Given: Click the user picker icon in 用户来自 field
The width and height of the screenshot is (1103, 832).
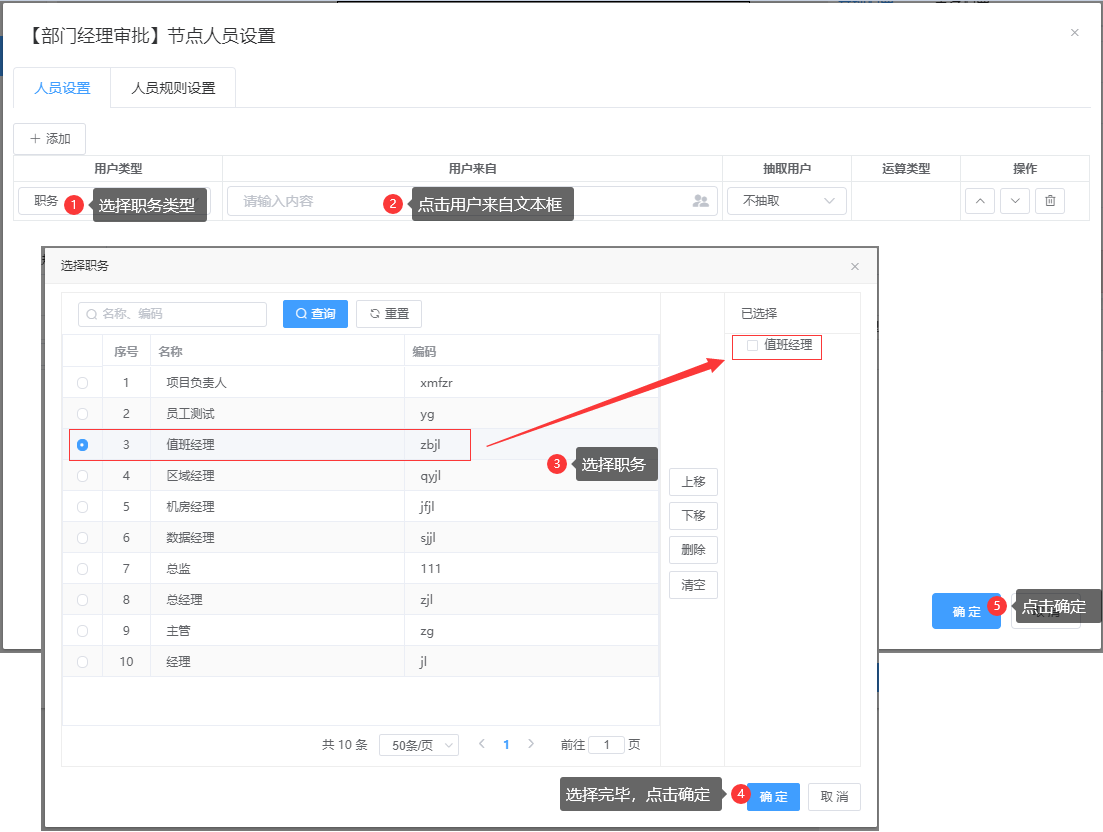Looking at the screenshot, I should tap(700, 201).
